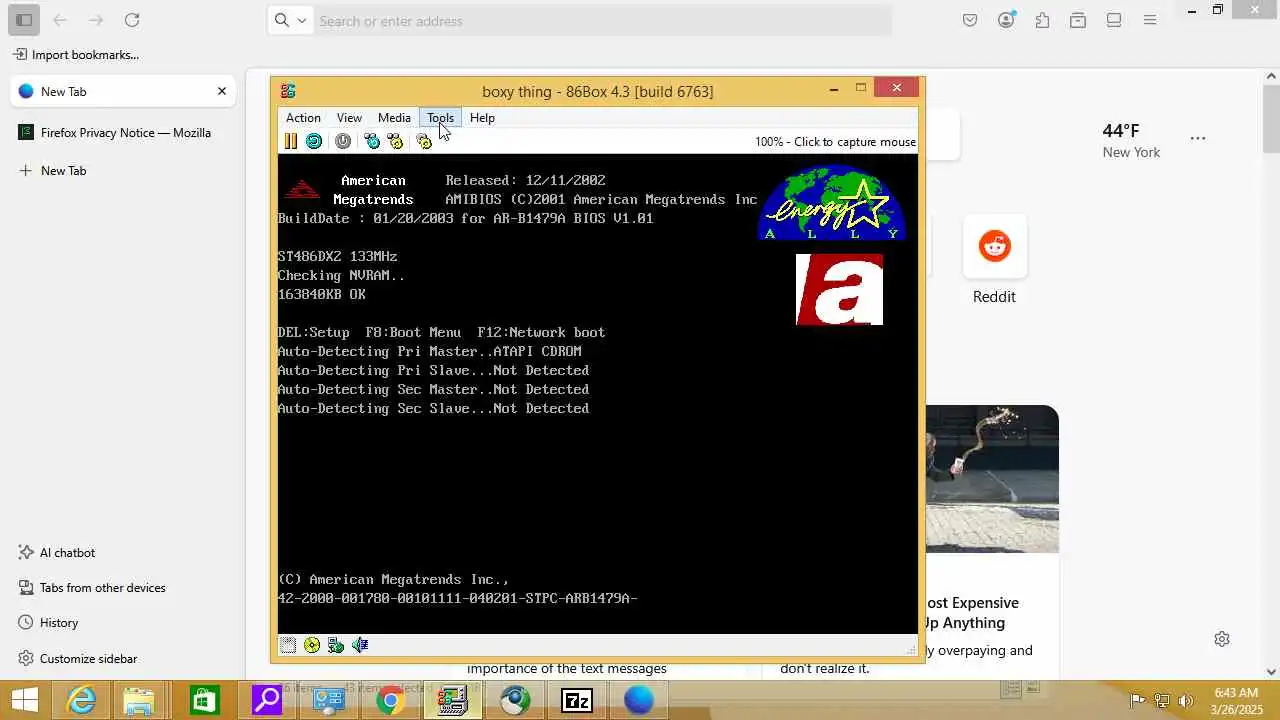Viewport: 1280px width, 720px height.
Task: Open 86Box settings toolbar icon
Action: tap(425, 142)
